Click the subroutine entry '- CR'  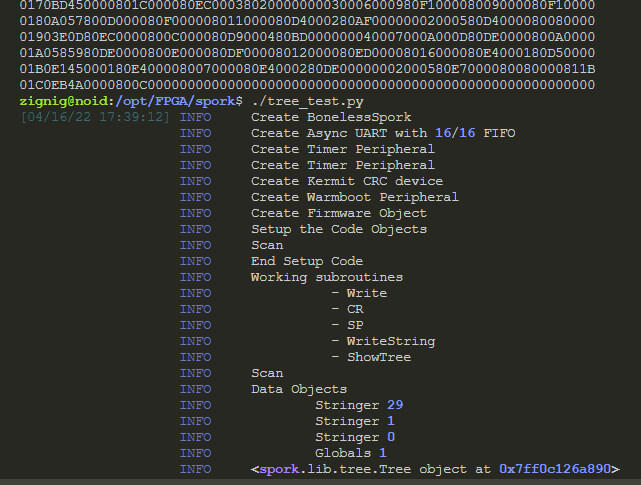347,309
